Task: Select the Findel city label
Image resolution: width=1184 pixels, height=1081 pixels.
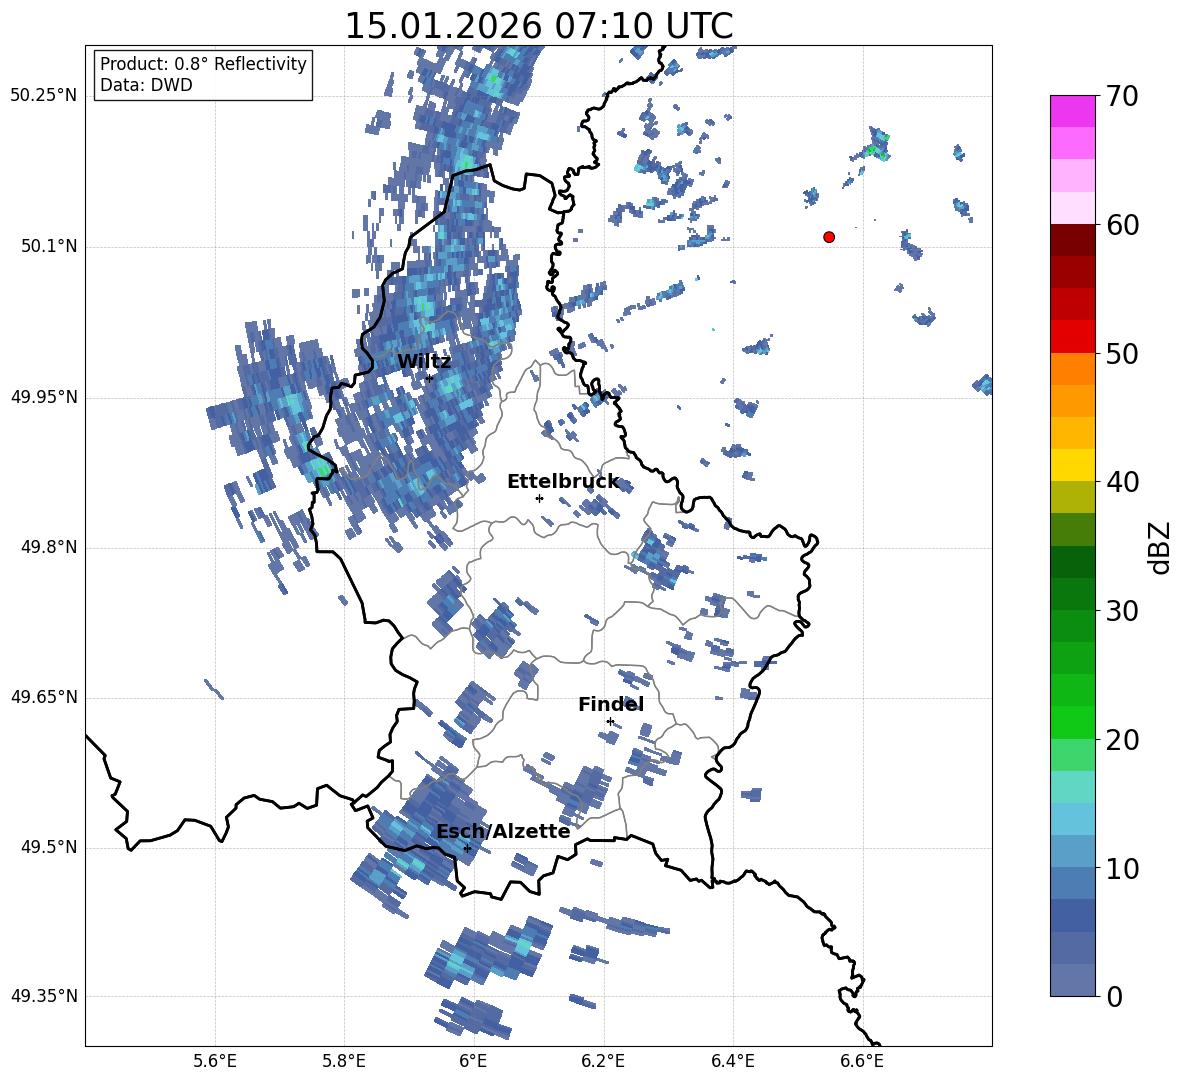Action: coord(611,704)
